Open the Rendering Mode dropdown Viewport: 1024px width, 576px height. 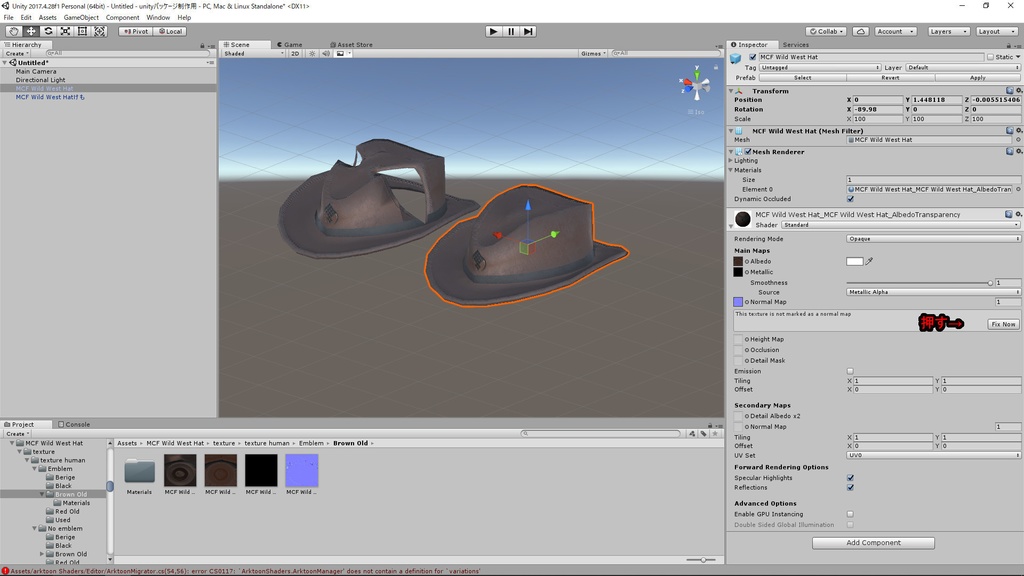pyautogui.click(x=932, y=239)
